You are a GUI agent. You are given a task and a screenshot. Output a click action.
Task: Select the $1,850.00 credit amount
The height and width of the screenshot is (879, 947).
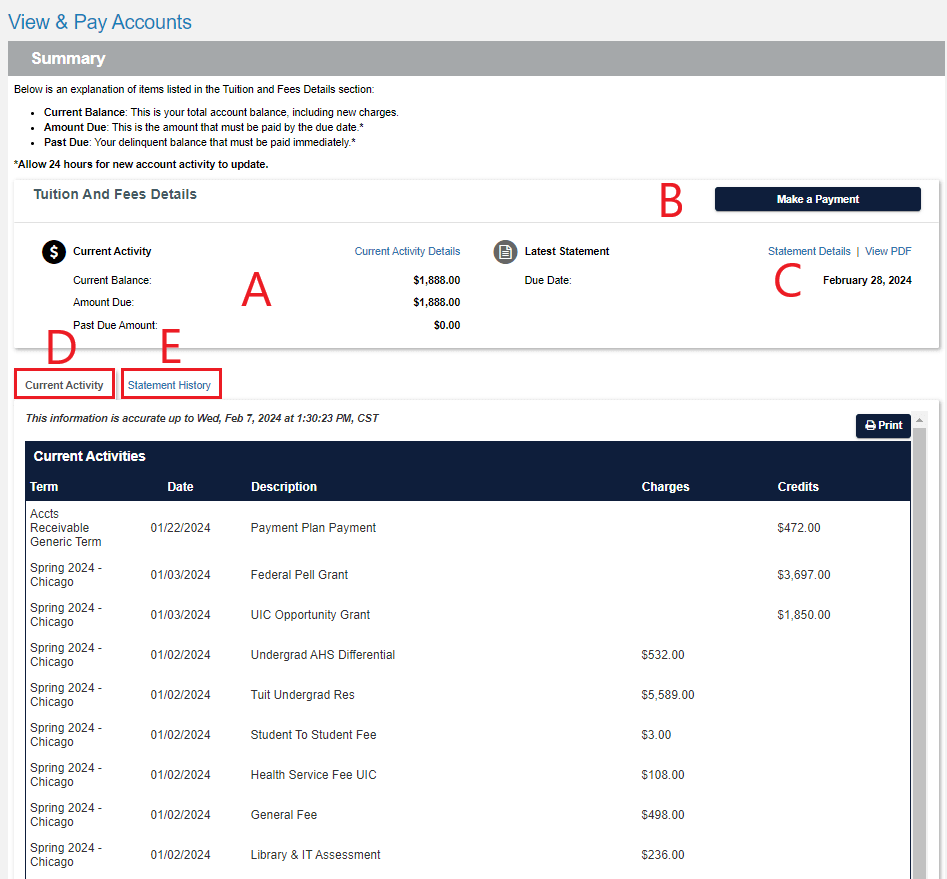[x=804, y=615]
